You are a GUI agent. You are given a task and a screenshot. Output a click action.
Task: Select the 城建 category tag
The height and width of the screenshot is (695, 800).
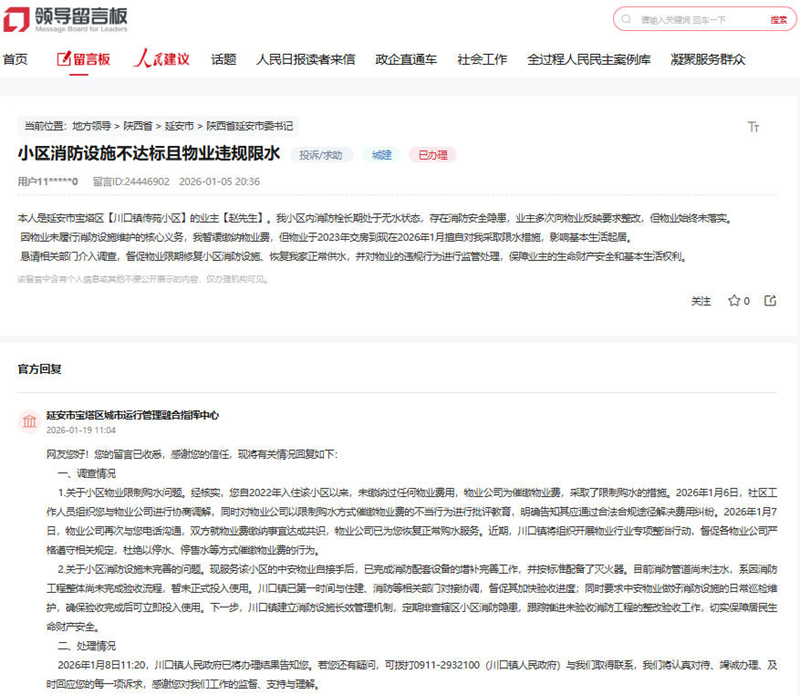click(380, 155)
